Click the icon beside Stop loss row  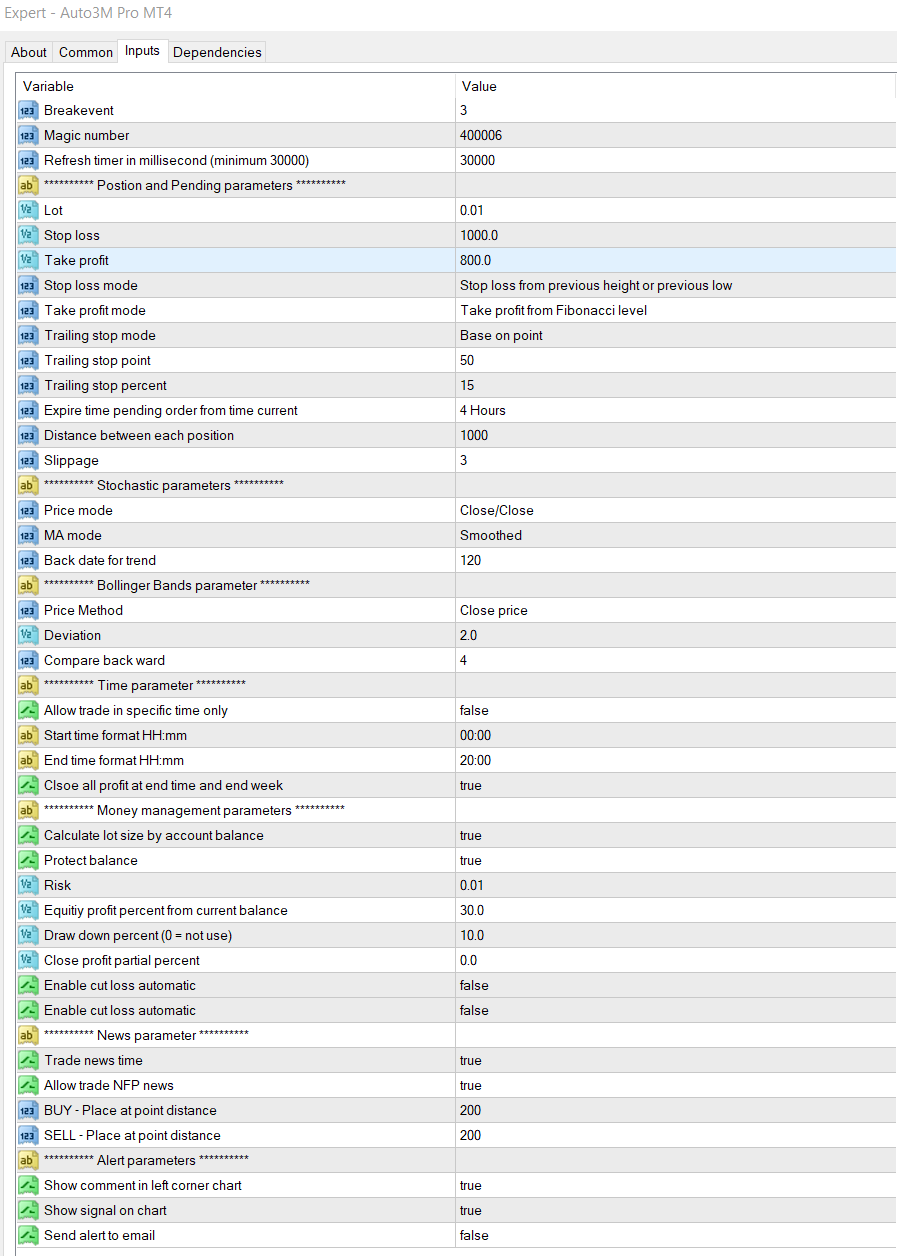(28, 235)
